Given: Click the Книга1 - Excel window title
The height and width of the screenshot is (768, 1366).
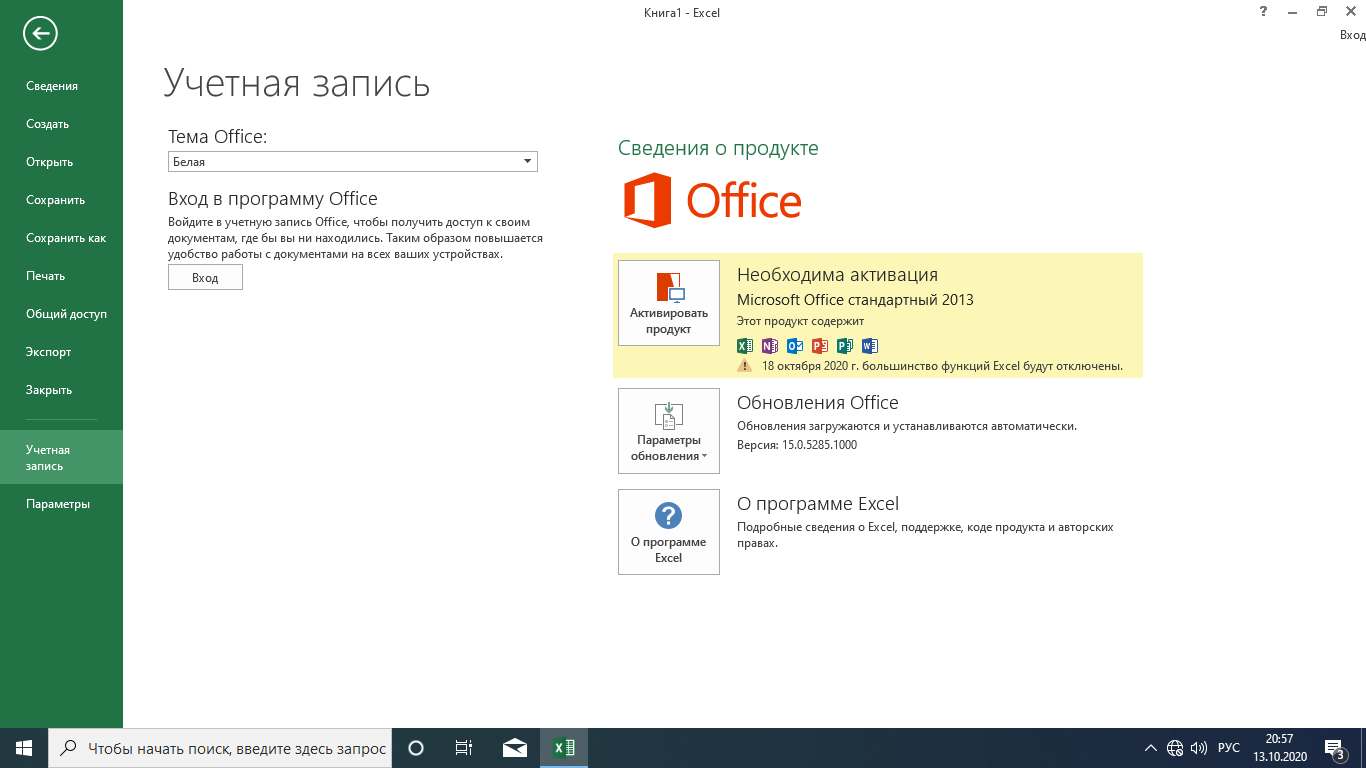Looking at the screenshot, I should coord(682,13).
